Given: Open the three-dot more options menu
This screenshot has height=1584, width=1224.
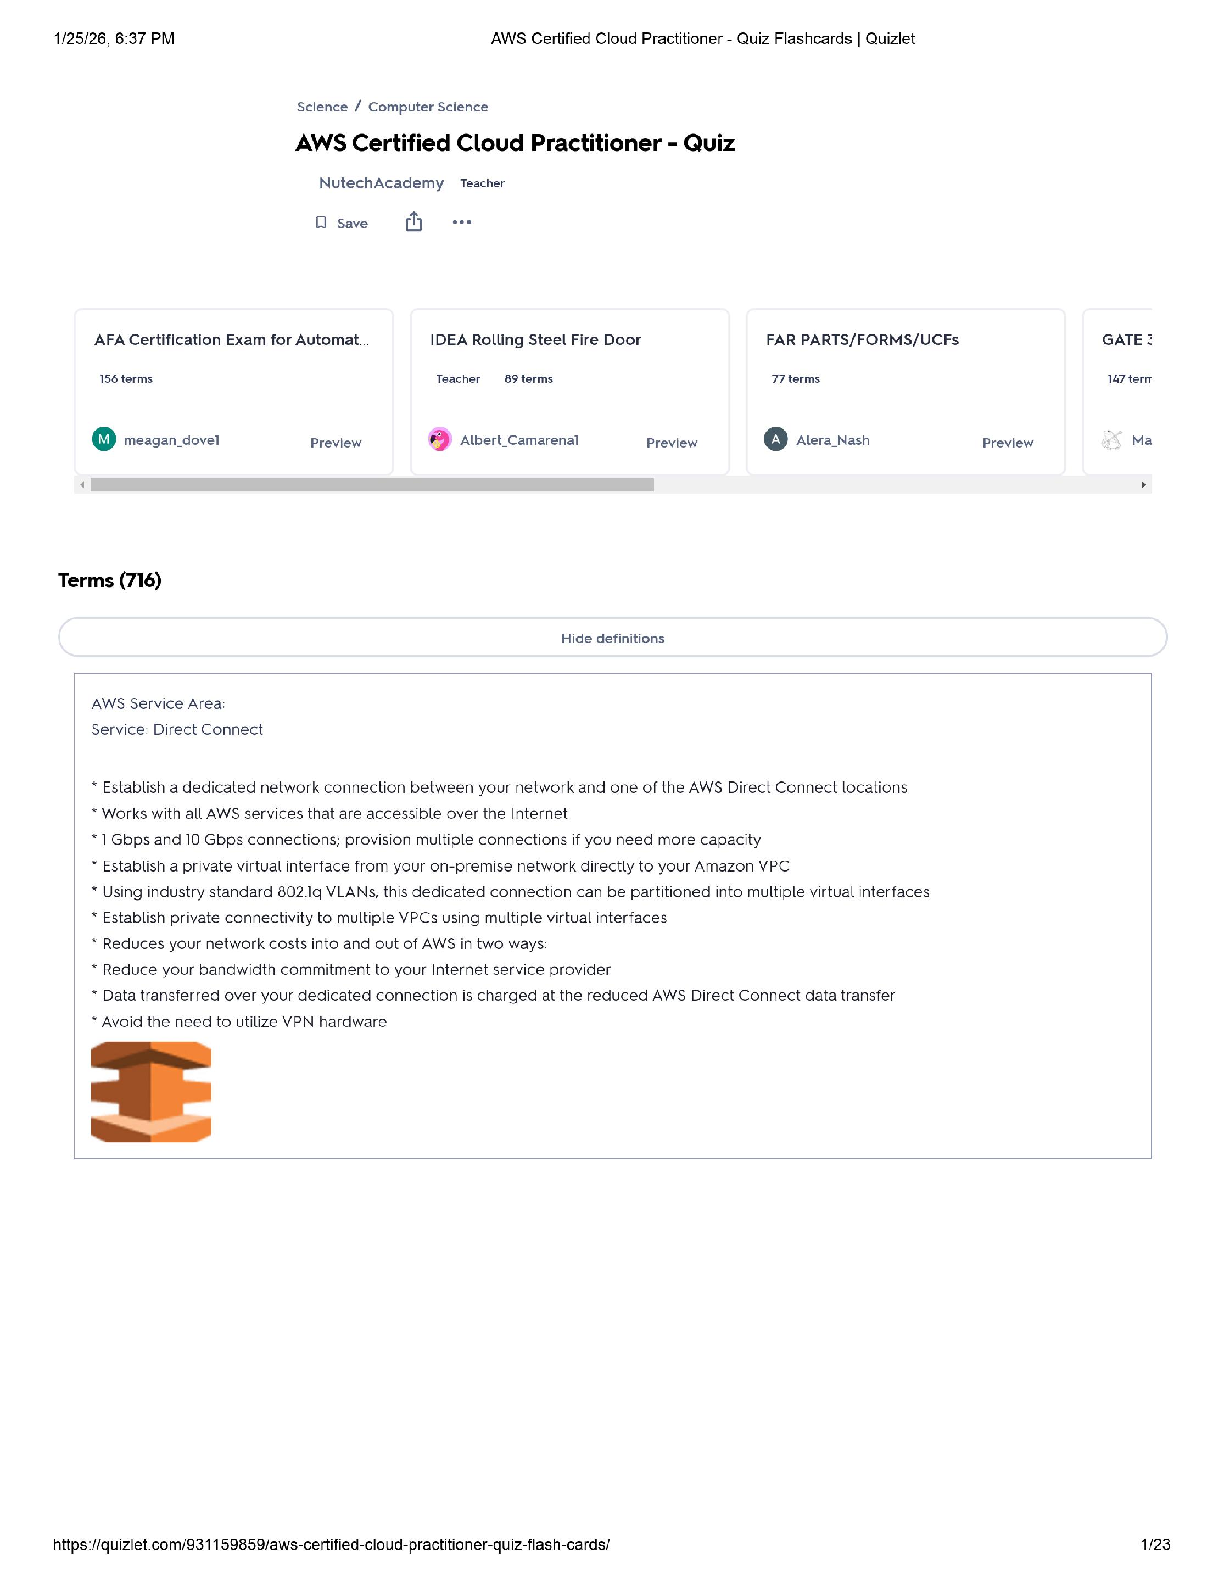Looking at the screenshot, I should pyautogui.click(x=462, y=222).
